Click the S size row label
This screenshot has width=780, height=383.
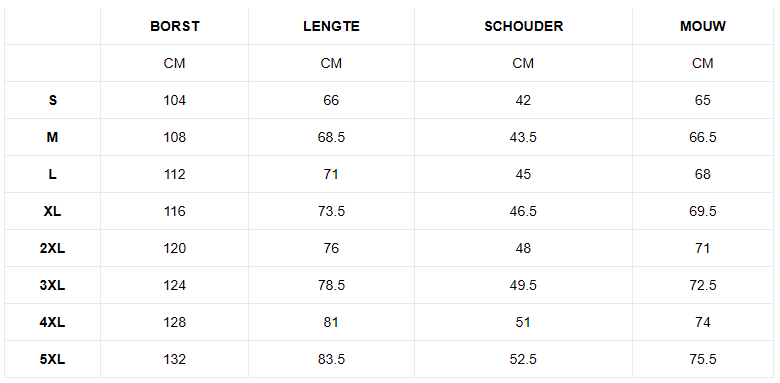pyautogui.click(x=53, y=100)
